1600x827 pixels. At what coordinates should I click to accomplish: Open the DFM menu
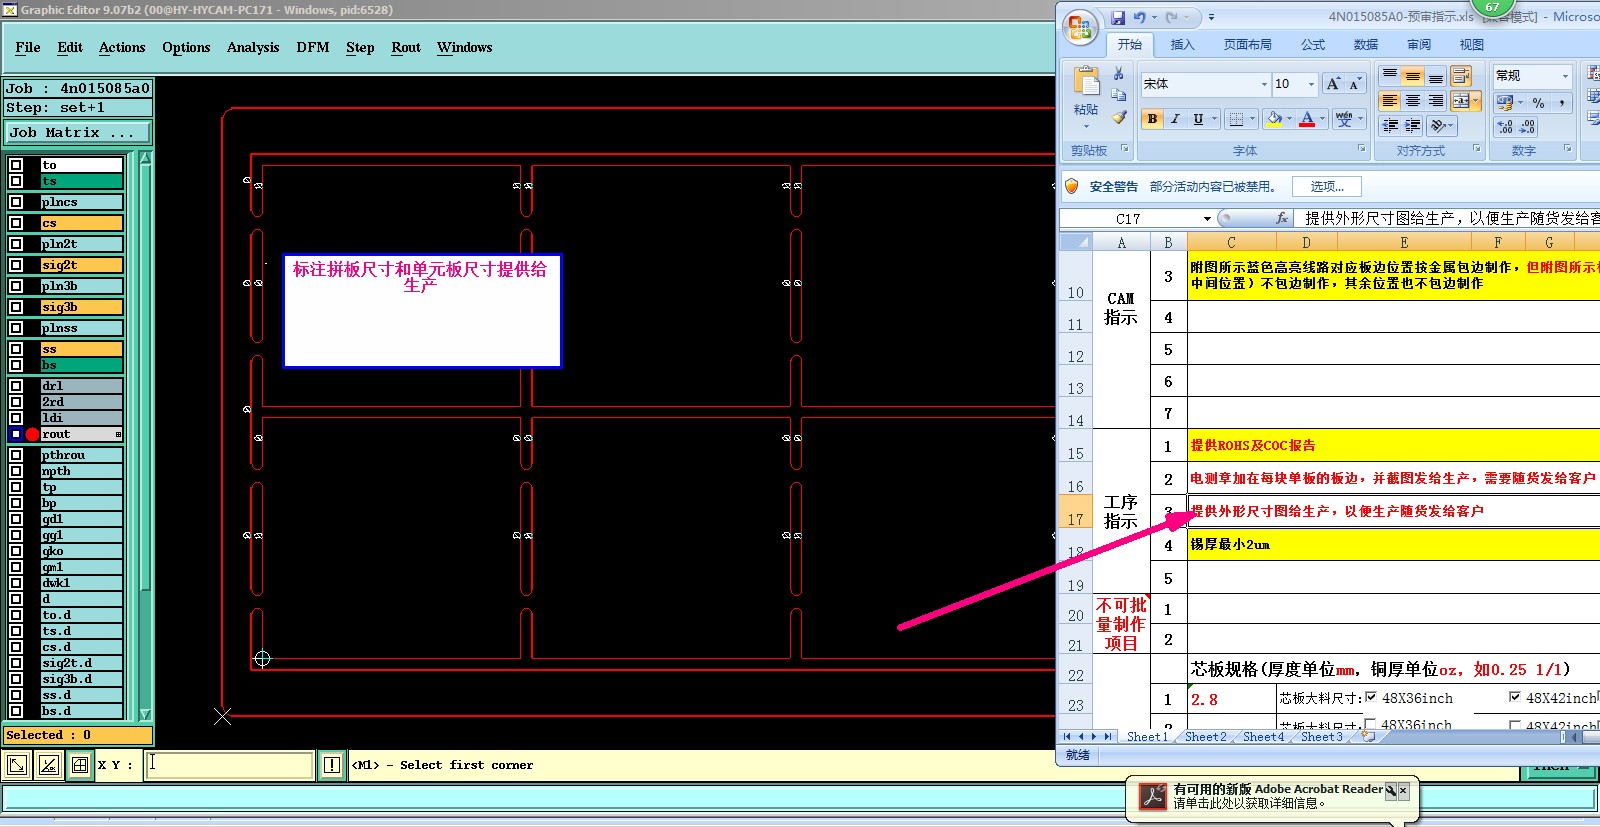click(313, 47)
